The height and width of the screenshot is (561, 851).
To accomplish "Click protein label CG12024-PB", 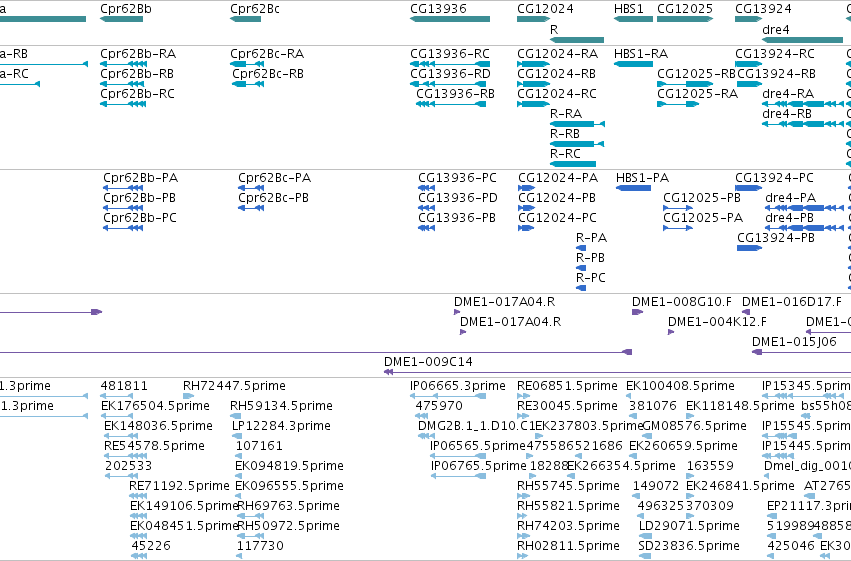I will pyautogui.click(x=557, y=198).
